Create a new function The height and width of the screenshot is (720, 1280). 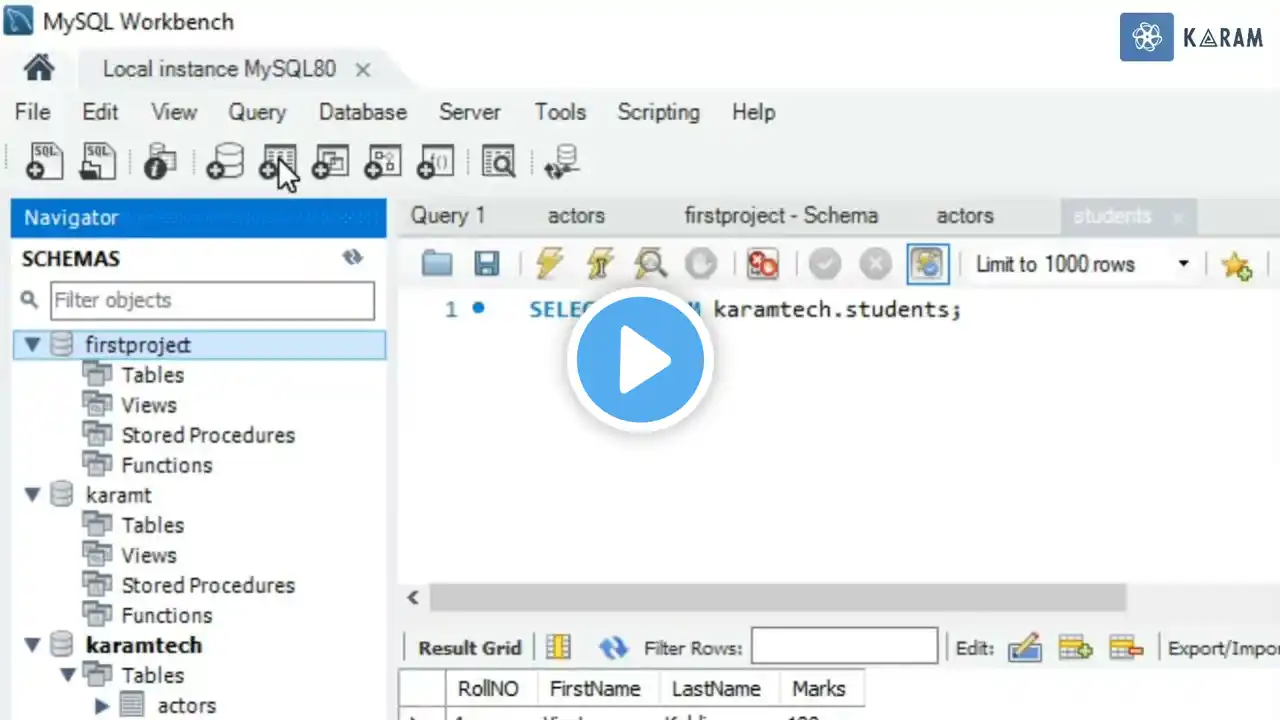tap(435, 161)
